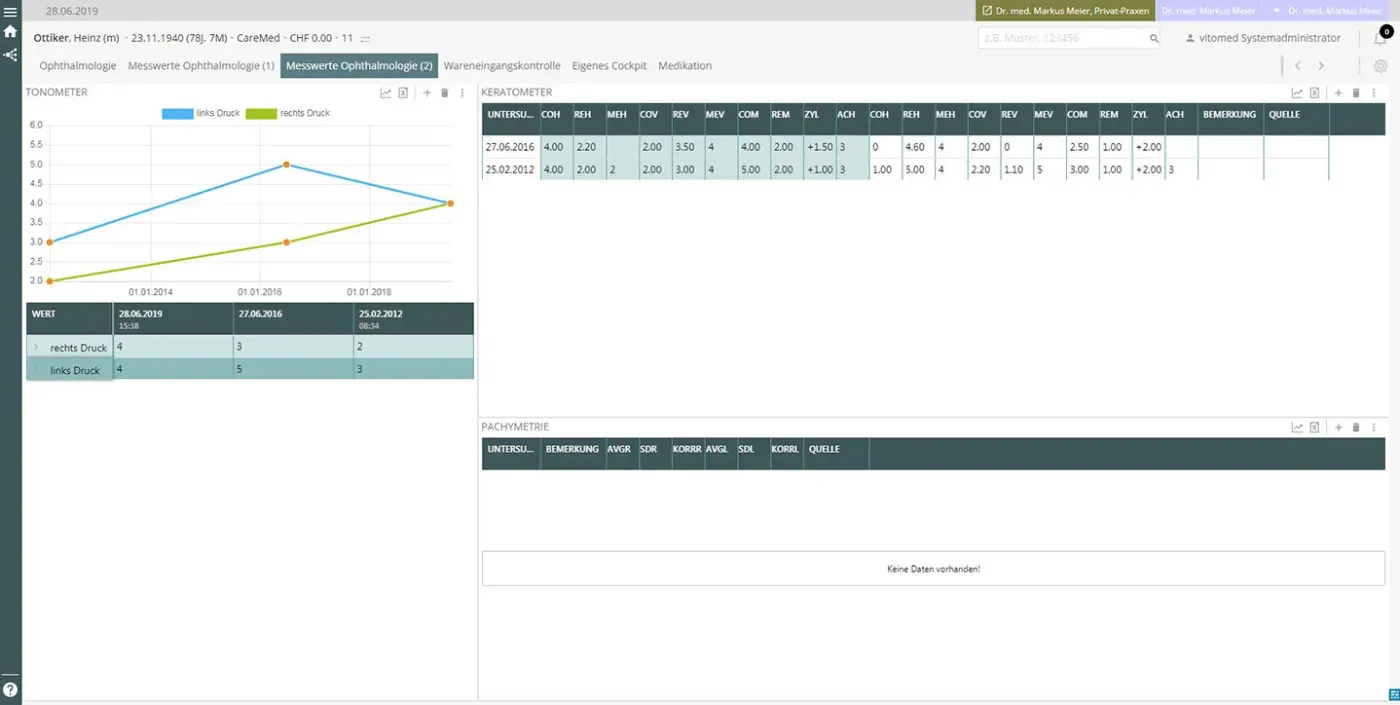Add a new Tonometer entry
Viewport: 1400px width, 705px height.
[427, 92]
